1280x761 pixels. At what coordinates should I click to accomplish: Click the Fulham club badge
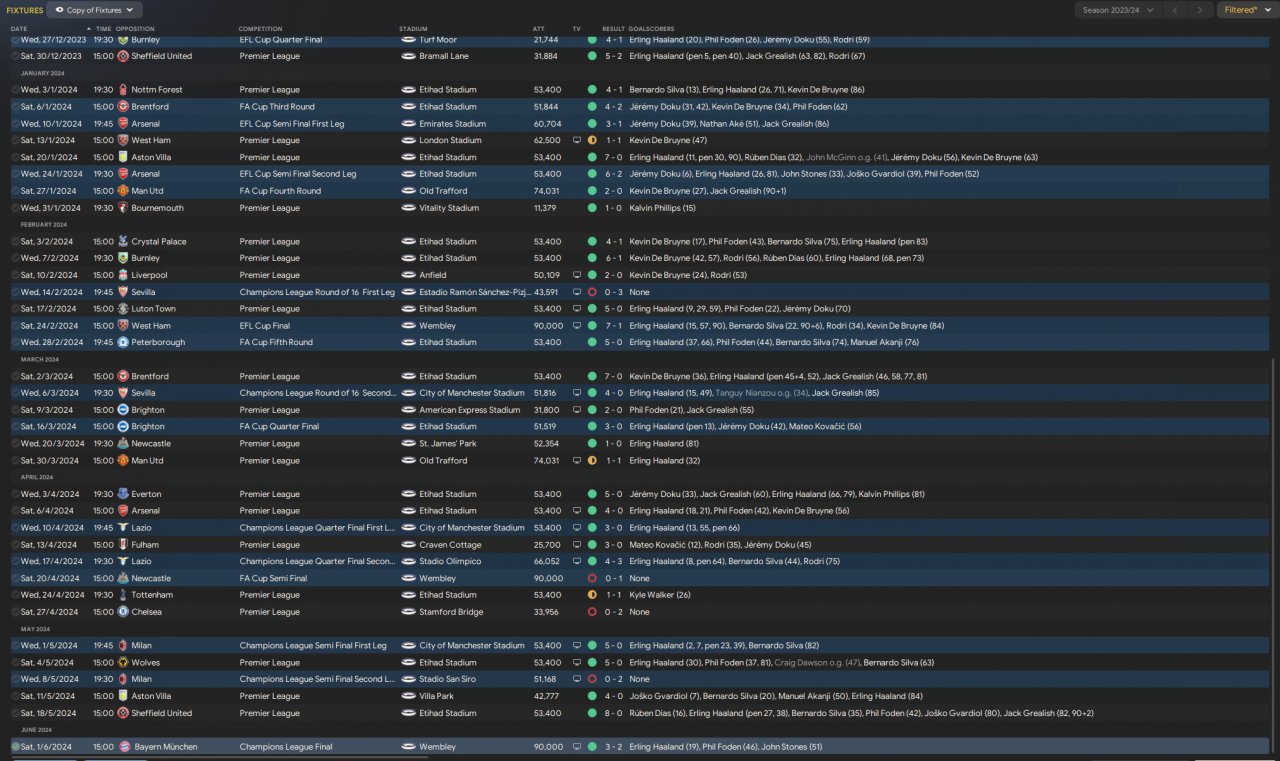(x=123, y=545)
